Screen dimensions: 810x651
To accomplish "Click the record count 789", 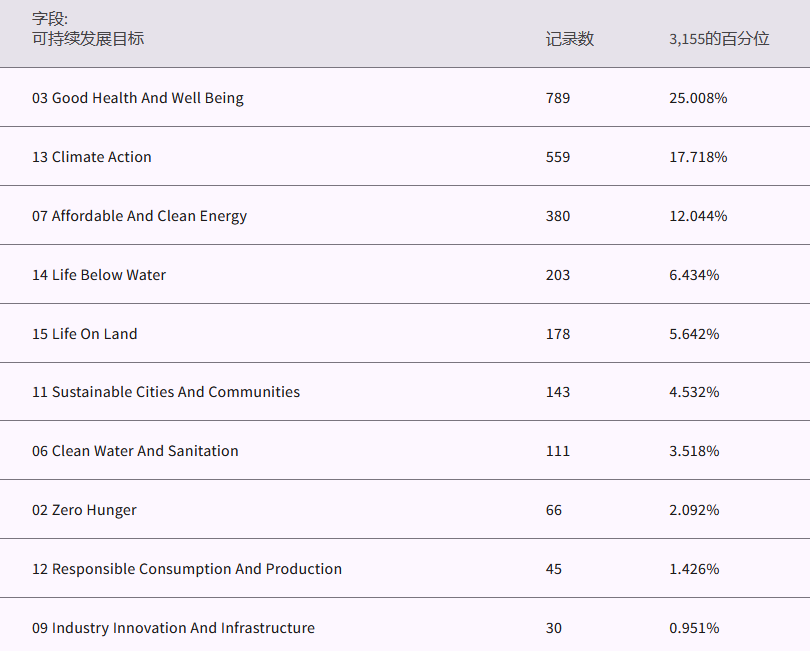I will (558, 98).
